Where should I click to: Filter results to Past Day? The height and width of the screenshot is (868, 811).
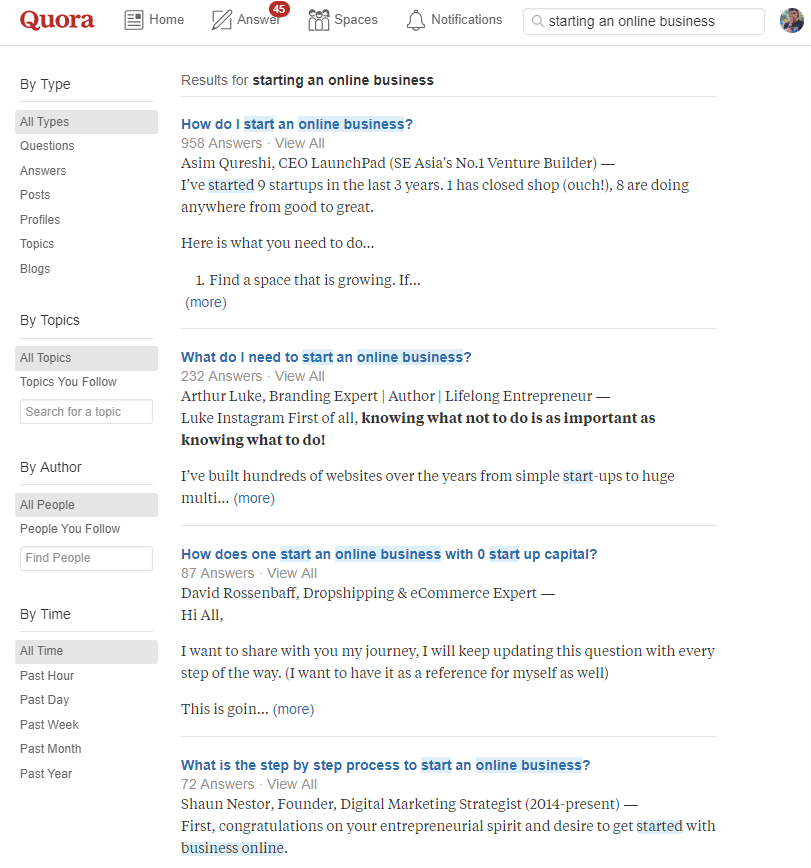tap(44, 700)
